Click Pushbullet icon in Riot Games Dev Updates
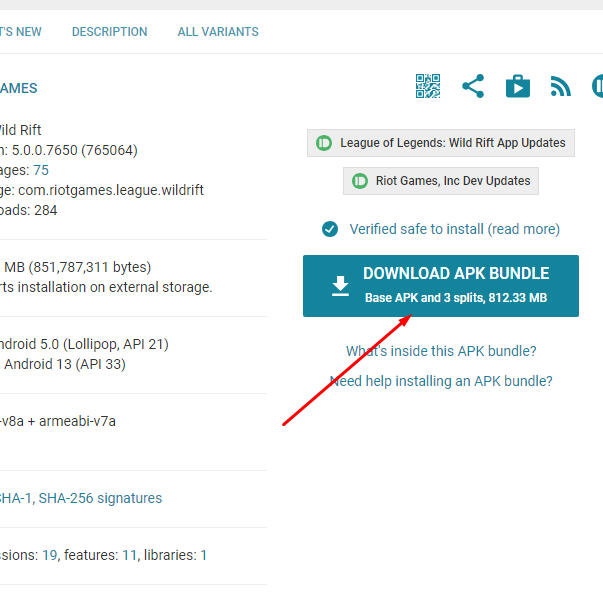This screenshot has width=603, height=603. [359, 181]
